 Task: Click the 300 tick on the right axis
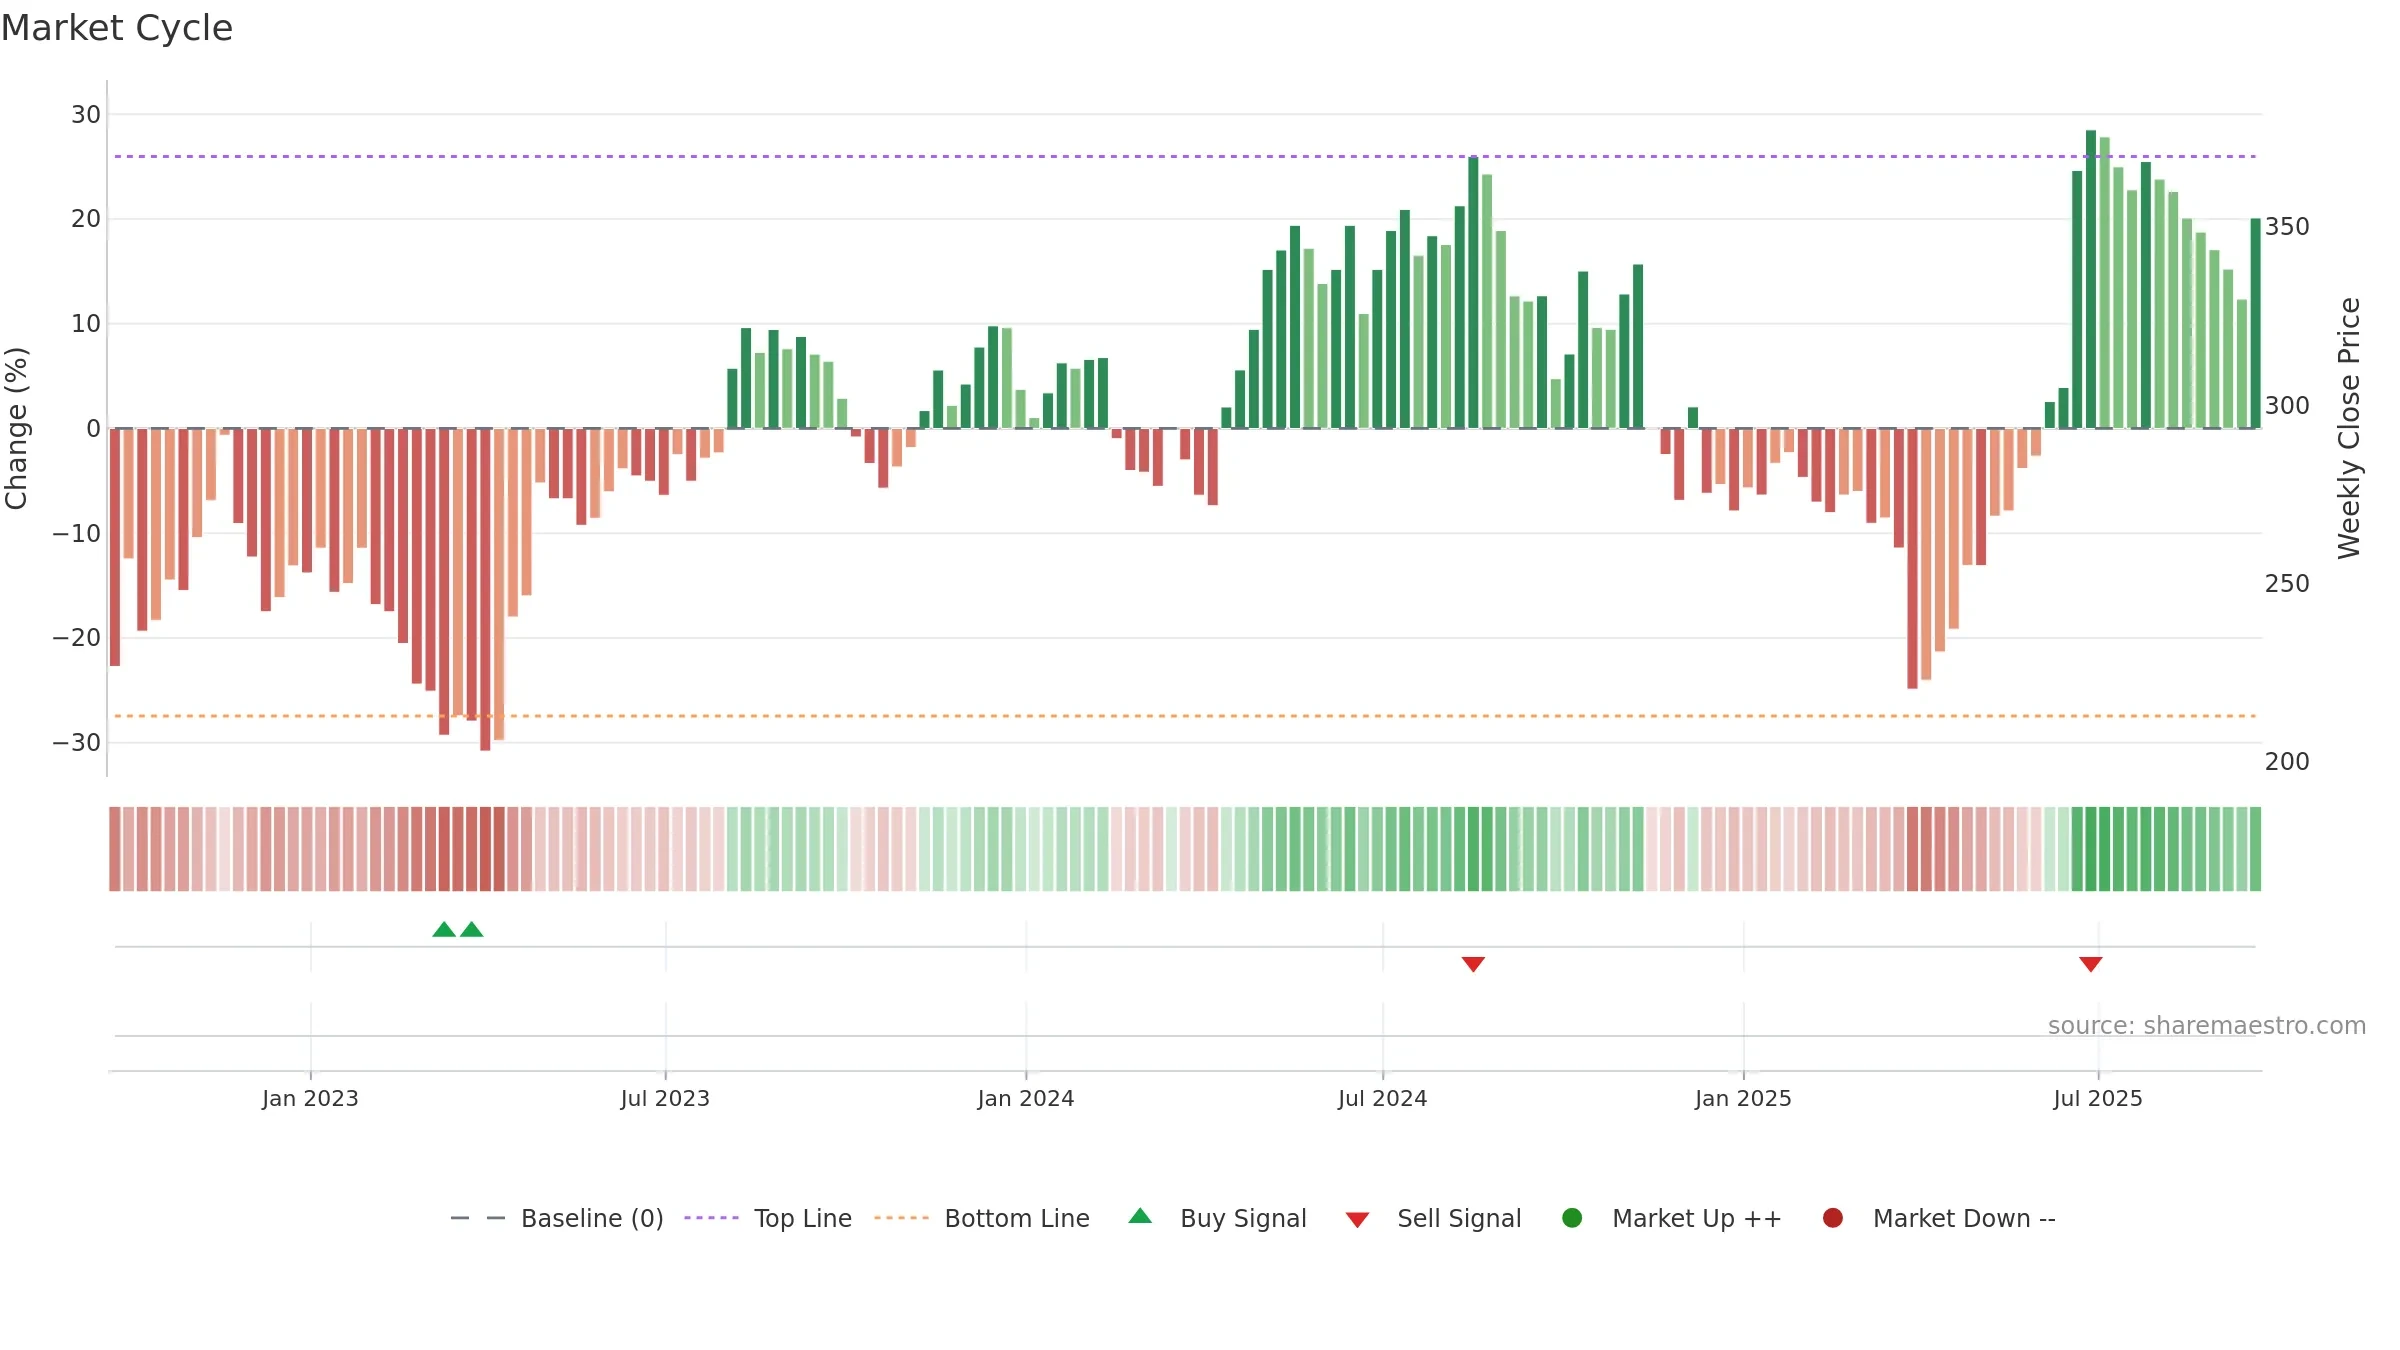pyautogui.click(x=2287, y=405)
